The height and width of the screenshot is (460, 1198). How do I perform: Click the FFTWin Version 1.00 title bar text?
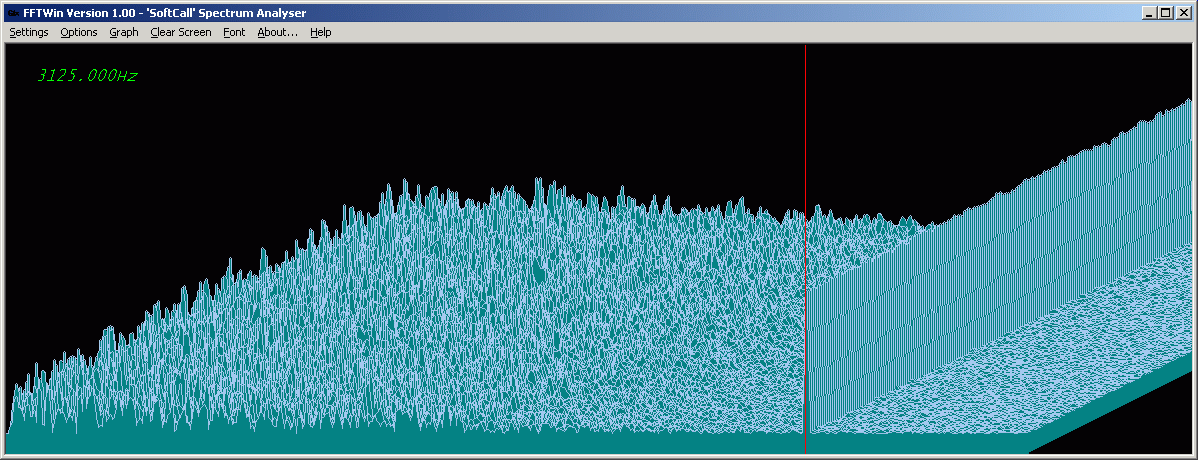click(x=165, y=13)
